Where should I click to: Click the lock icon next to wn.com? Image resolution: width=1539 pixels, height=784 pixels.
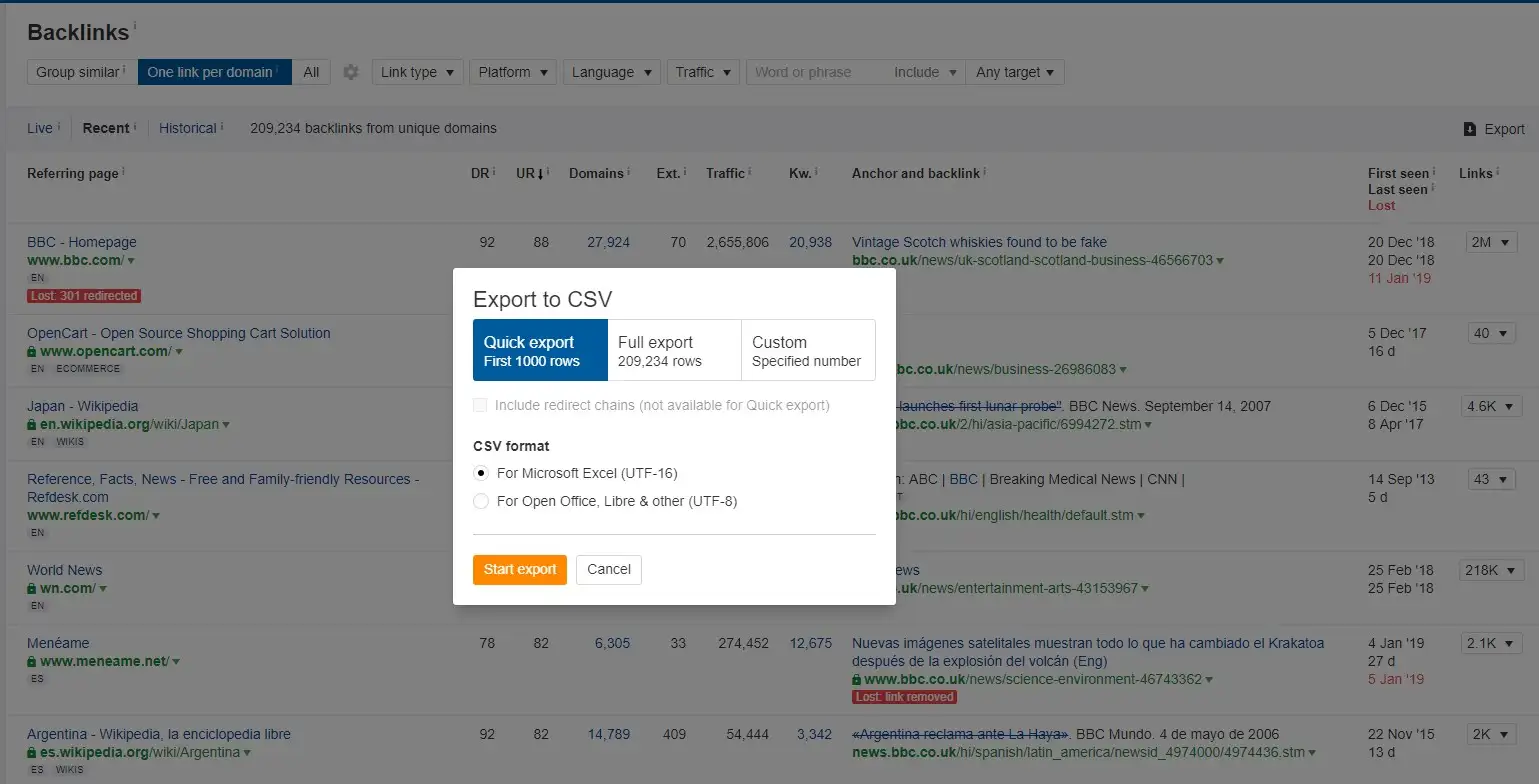pos(32,589)
